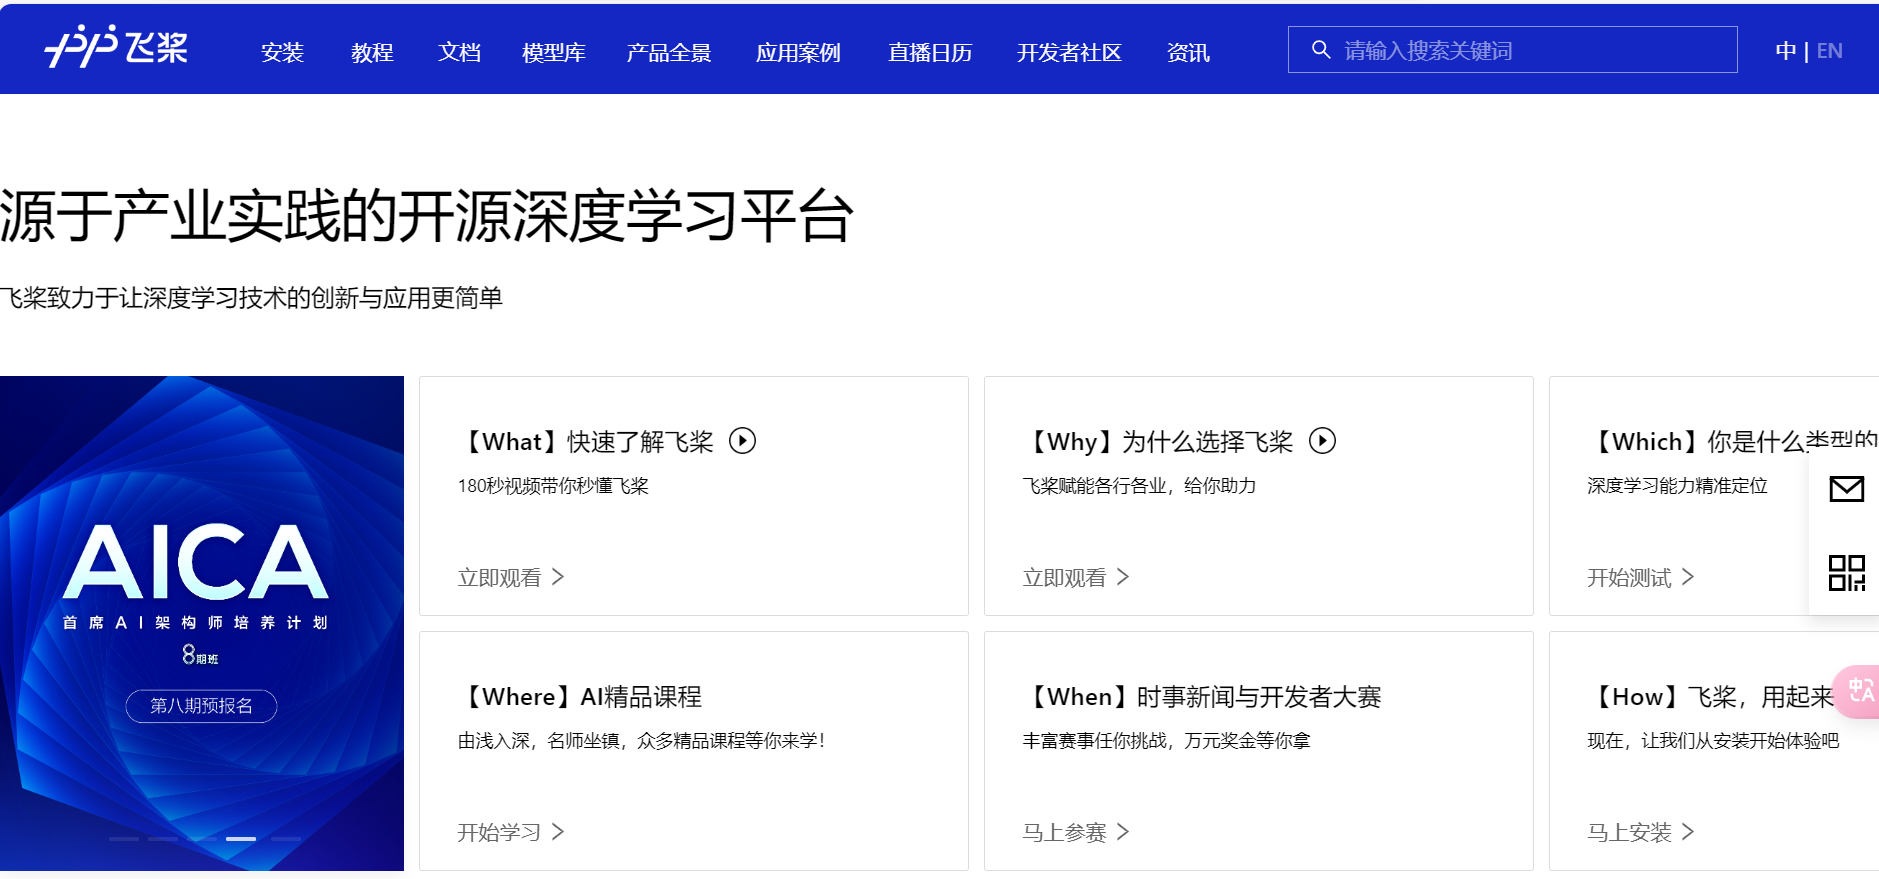Click text 现在，让我们从安装开始体验吧
This screenshot has height=879, width=1879.
tap(1713, 741)
